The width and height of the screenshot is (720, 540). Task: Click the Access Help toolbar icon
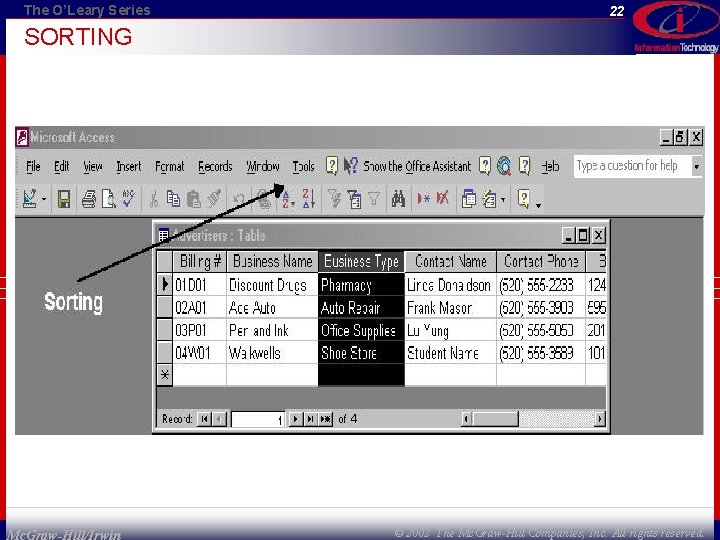(x=523, y=198)
